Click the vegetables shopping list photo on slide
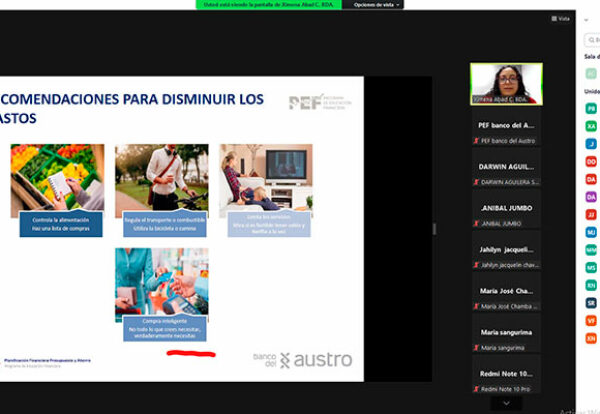 (x=57, y=177)
